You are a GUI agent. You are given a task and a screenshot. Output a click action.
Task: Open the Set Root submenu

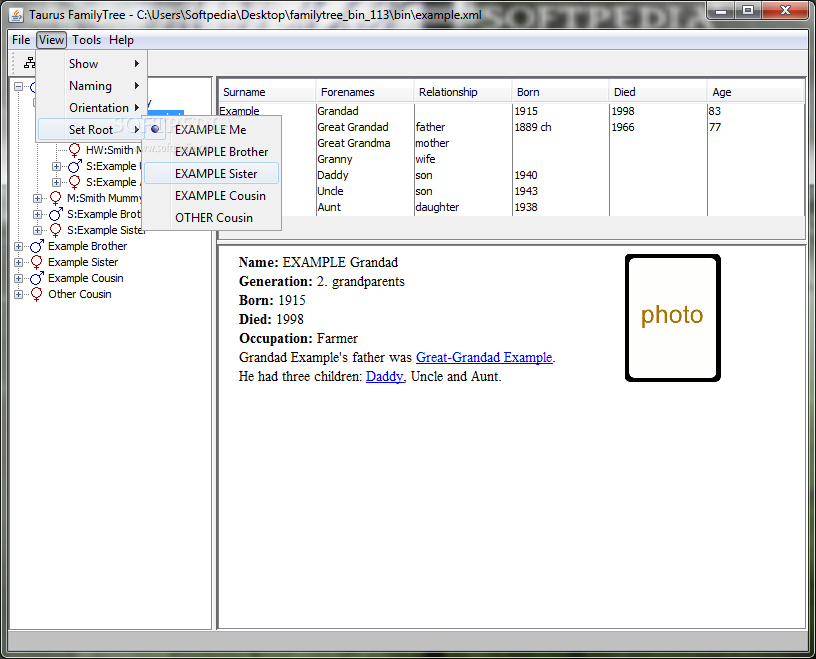click(x=92, y=130)
